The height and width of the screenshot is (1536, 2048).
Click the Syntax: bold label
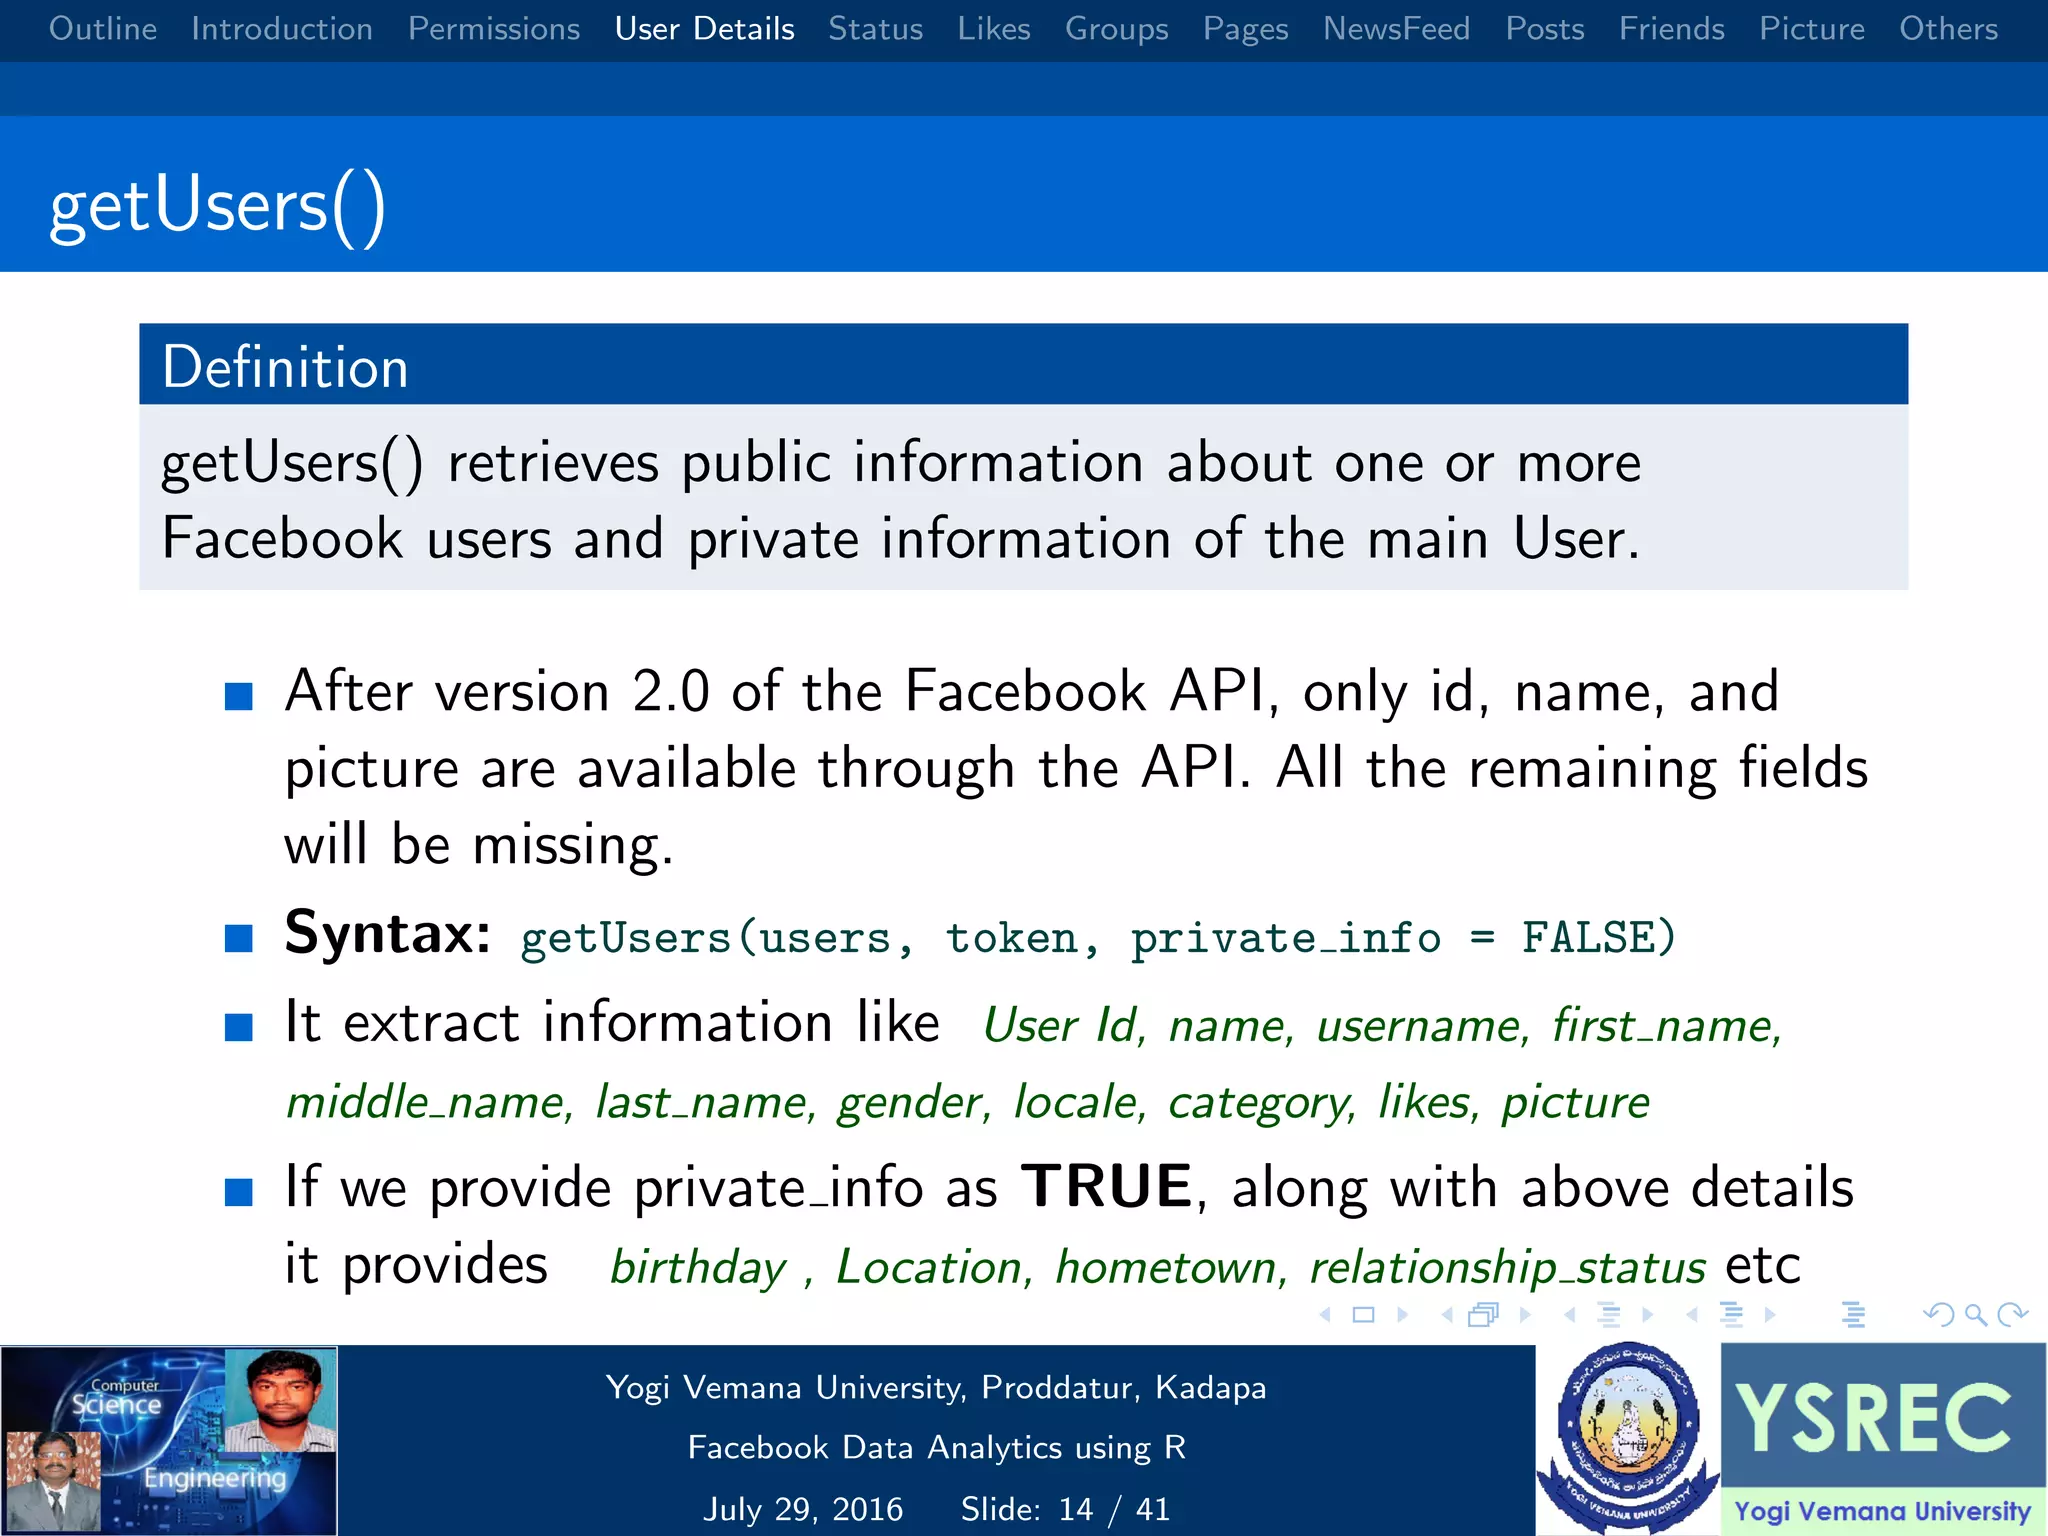[388, 934]
